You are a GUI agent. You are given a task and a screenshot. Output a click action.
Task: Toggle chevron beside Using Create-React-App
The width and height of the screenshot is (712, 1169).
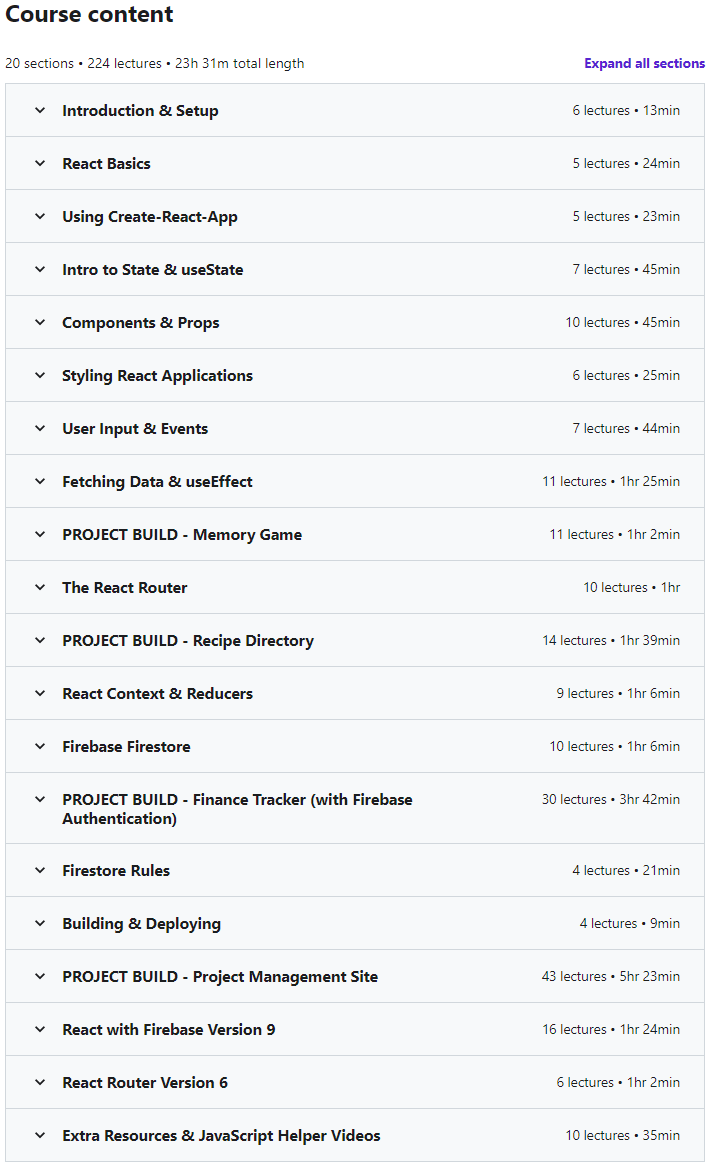coord(40,216)
